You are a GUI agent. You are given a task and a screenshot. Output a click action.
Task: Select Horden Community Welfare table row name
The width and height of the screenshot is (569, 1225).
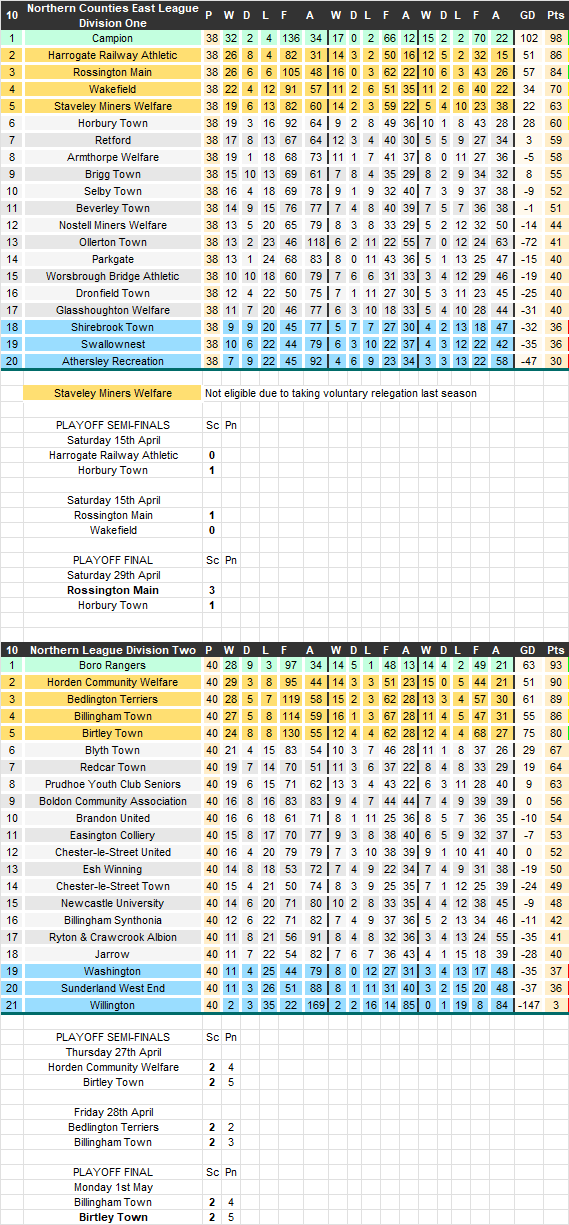pyautogui.click(x=112, y=682)
